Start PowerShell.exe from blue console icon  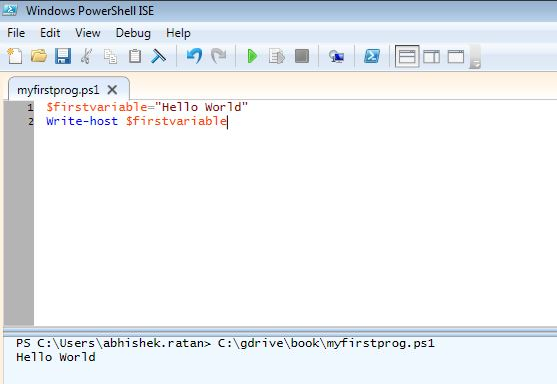click(372, 56)
